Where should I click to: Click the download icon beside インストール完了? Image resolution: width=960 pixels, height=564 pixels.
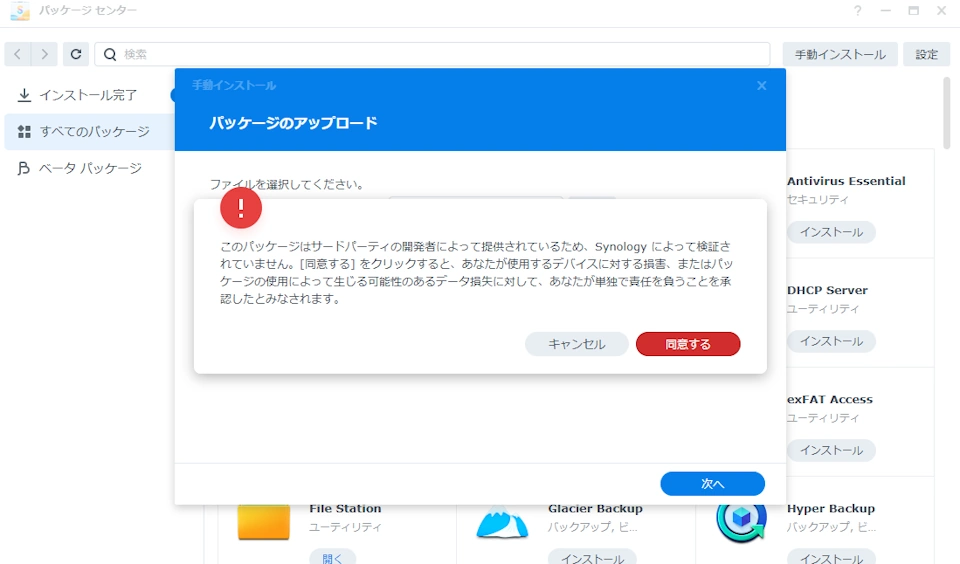point(24,95)
